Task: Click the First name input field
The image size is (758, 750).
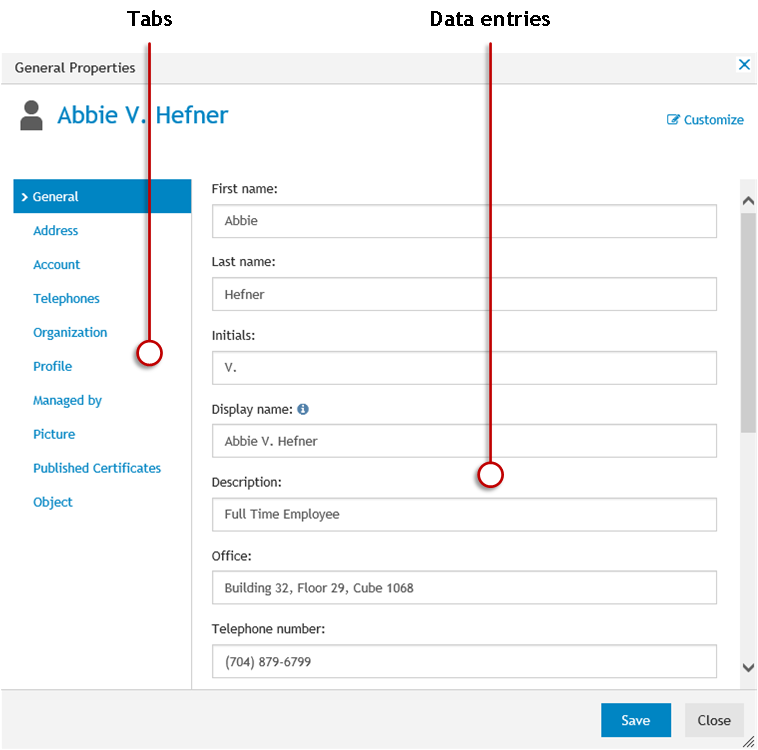Action: tap(464, 221)
